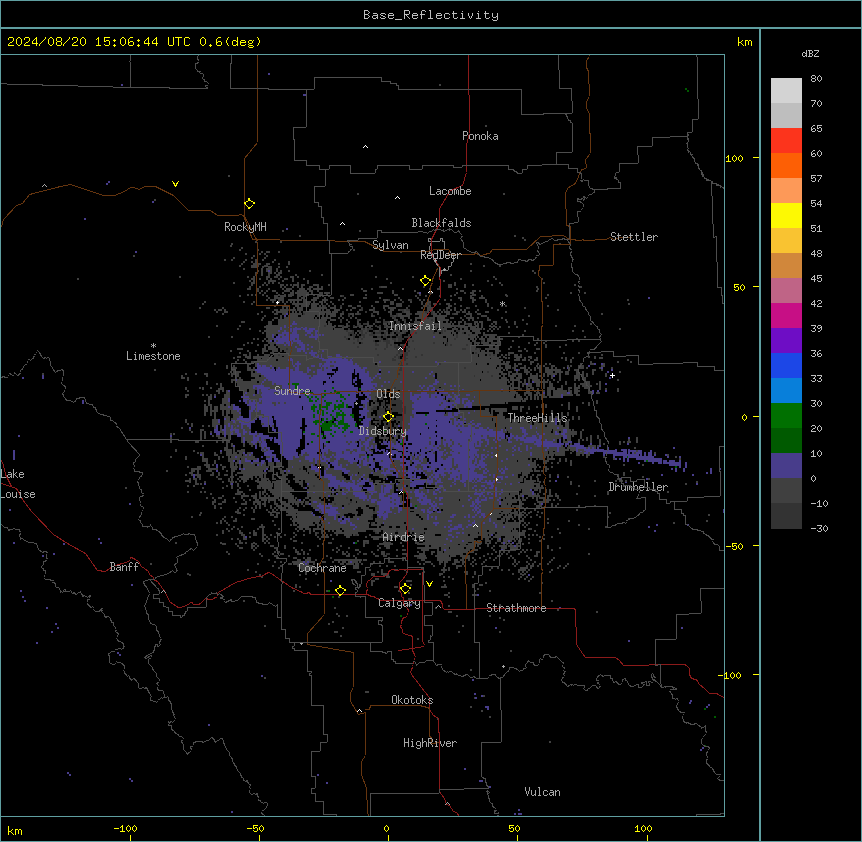Click the Stettler label

pos(634,237)
